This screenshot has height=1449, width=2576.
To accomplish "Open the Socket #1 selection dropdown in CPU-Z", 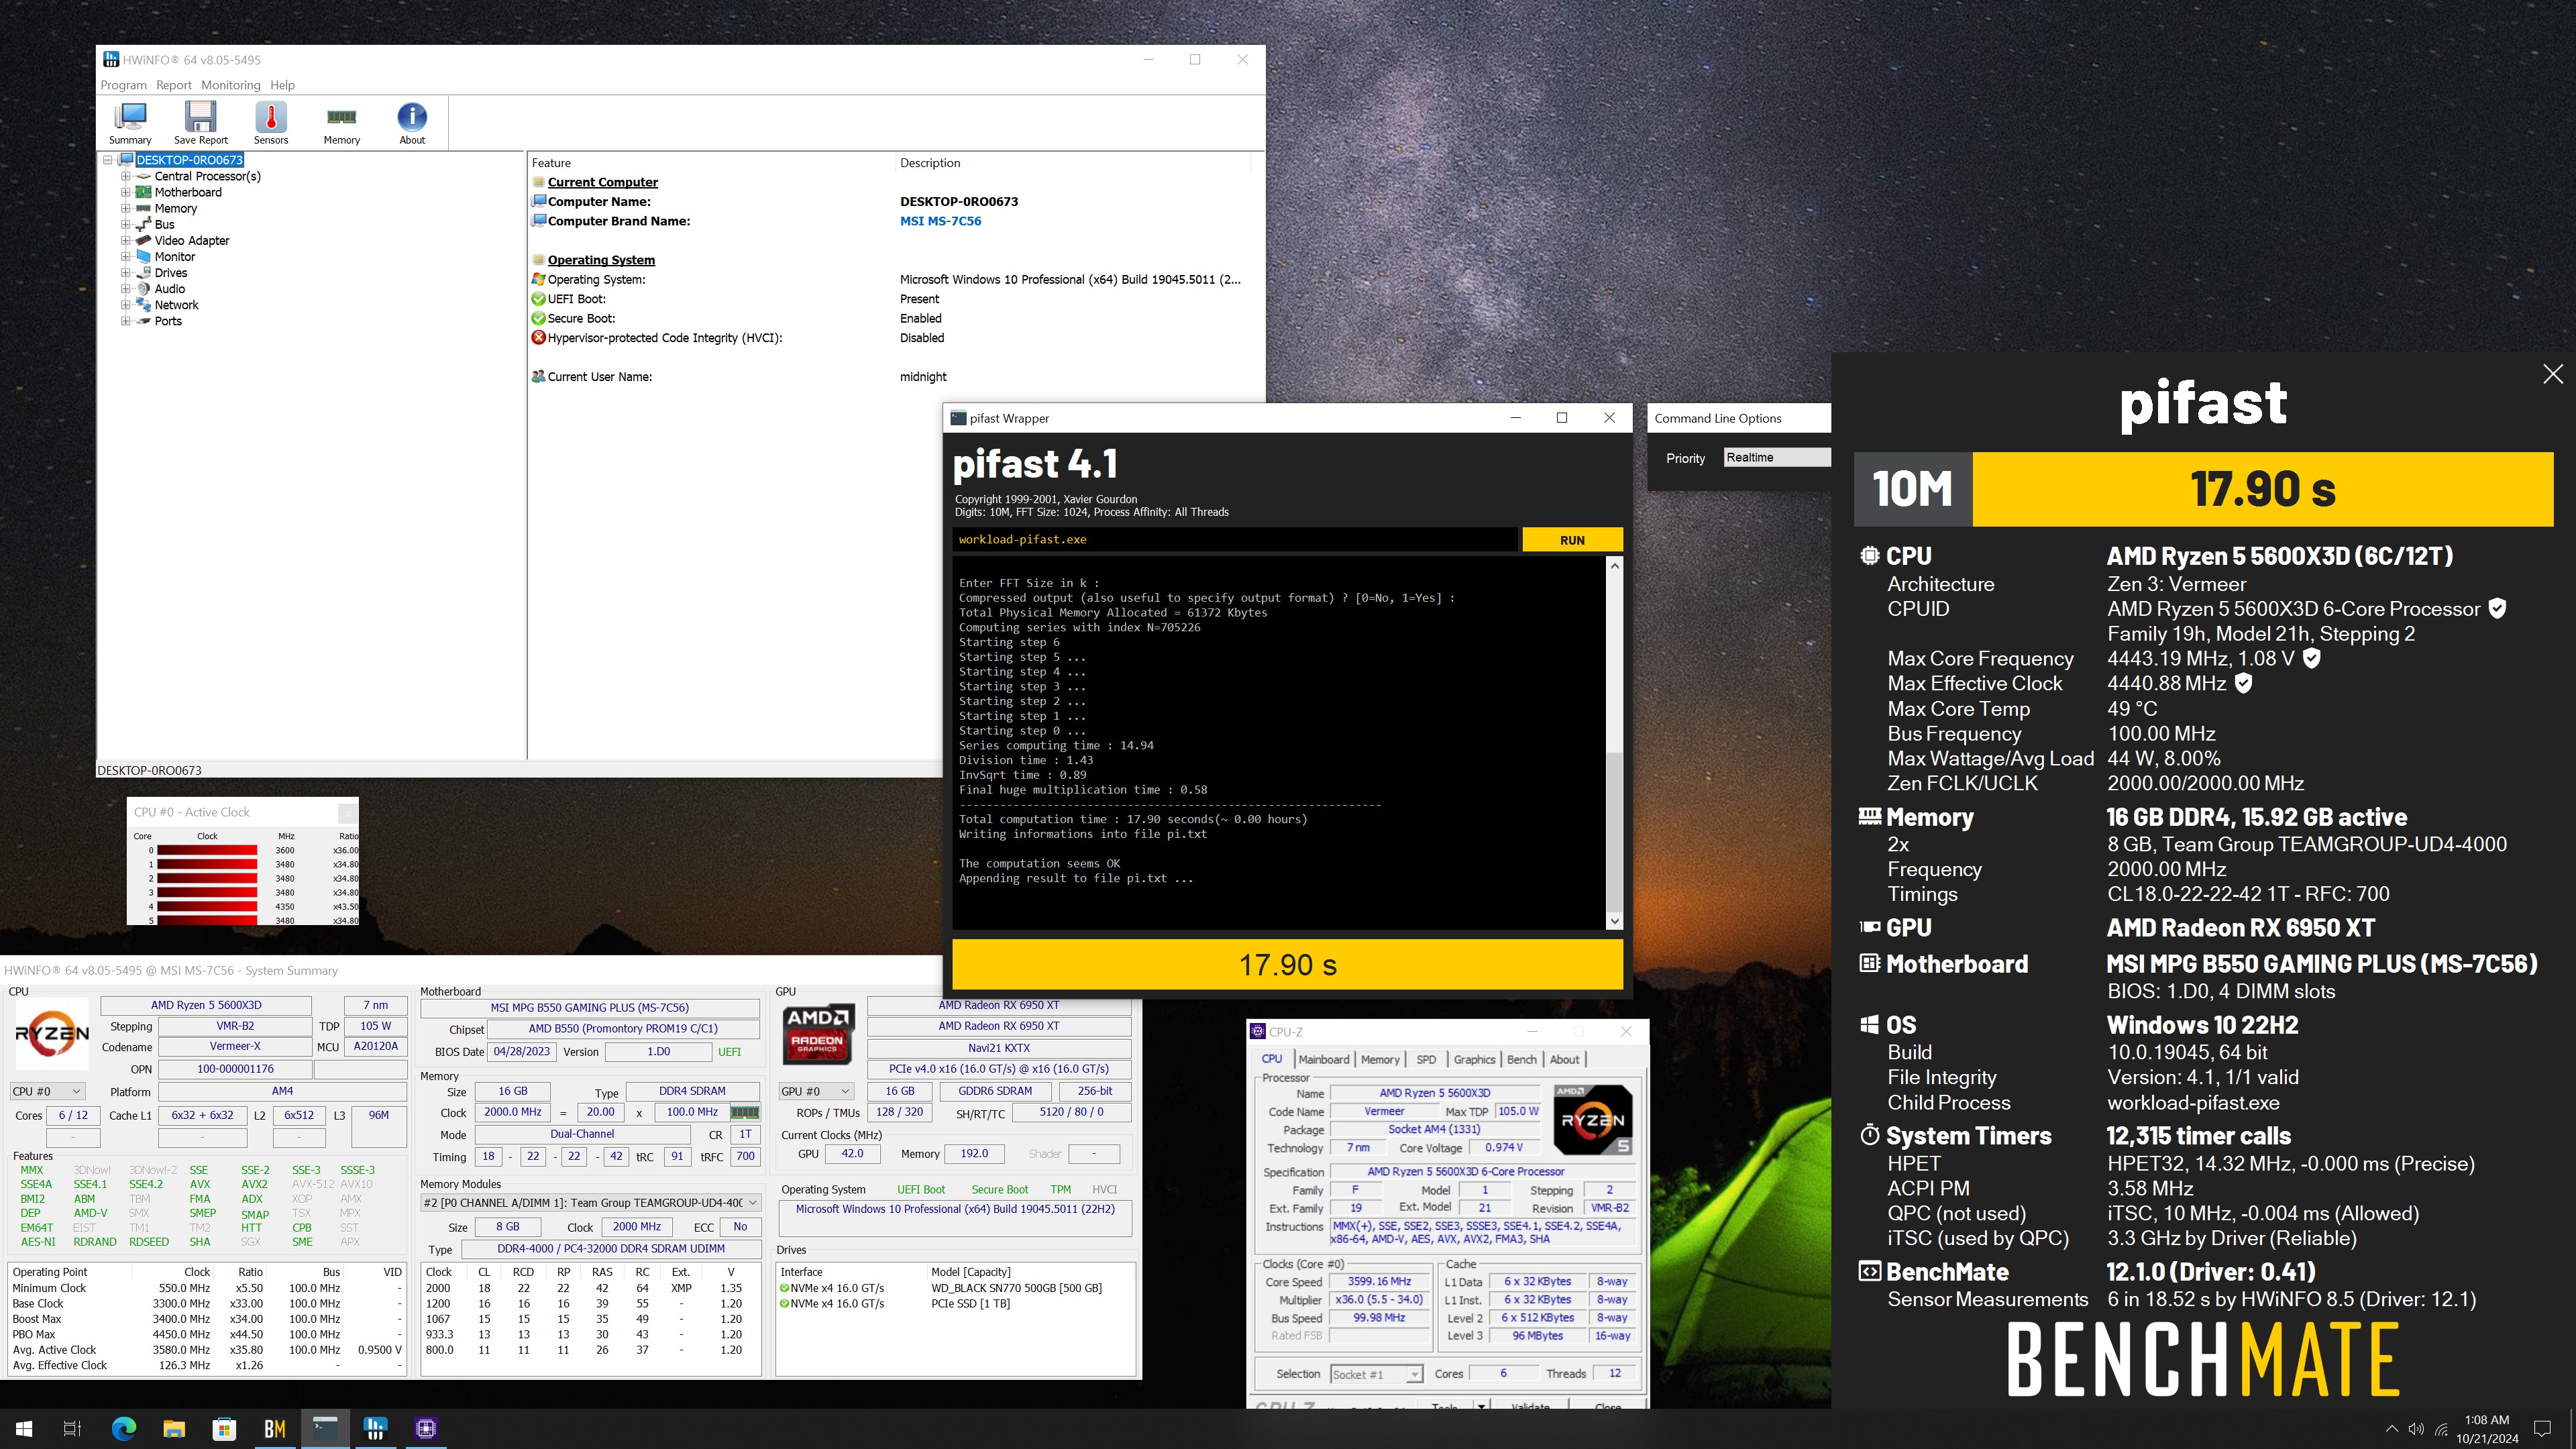I will 1376,1374.
